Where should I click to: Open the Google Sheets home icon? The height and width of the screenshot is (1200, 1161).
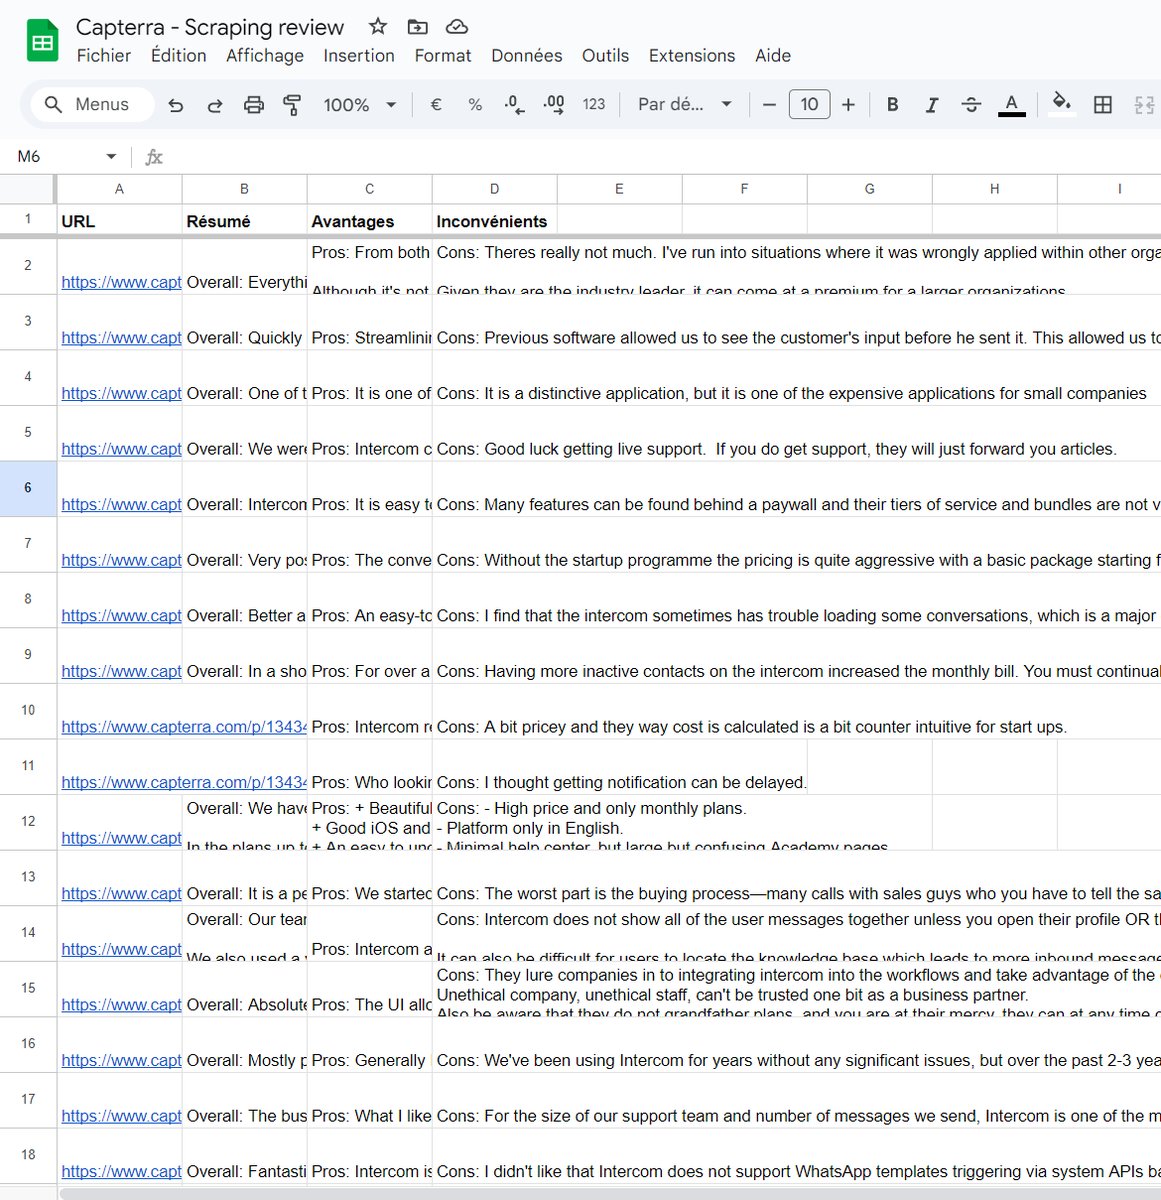42,42
